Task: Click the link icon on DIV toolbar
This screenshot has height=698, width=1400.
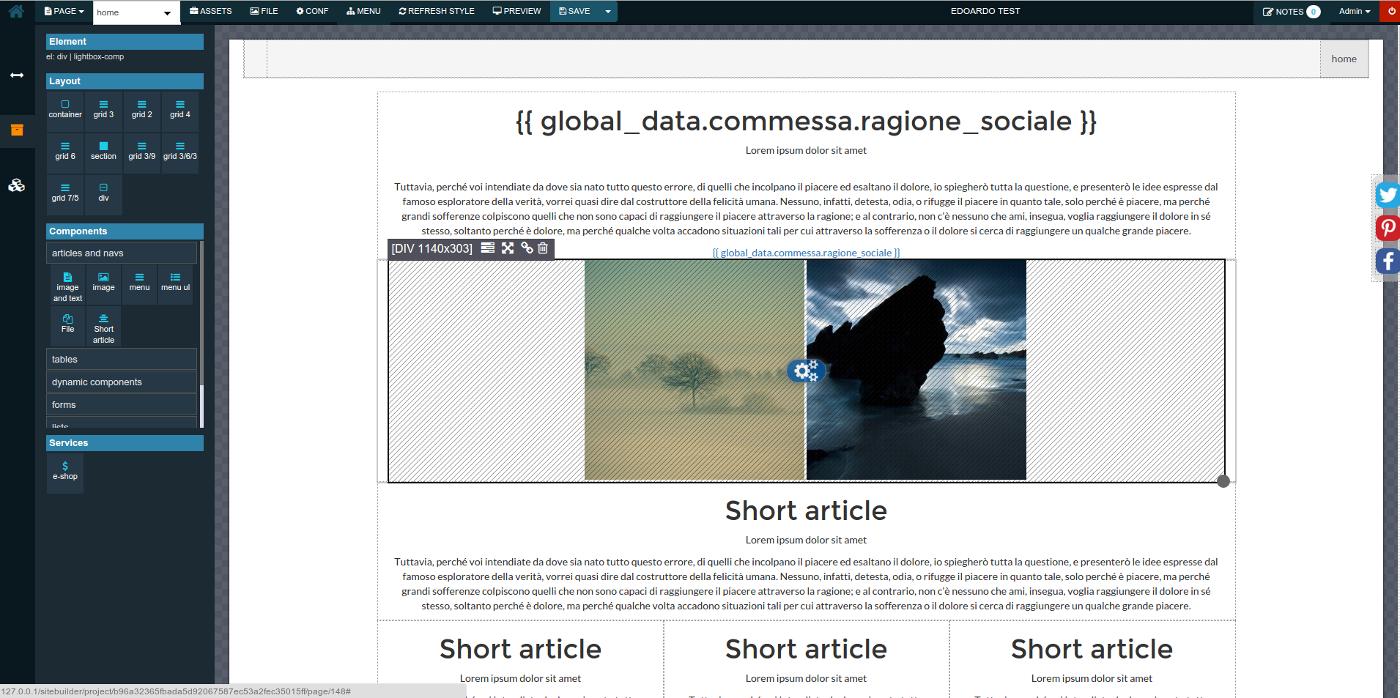Action: pos(527,248)
